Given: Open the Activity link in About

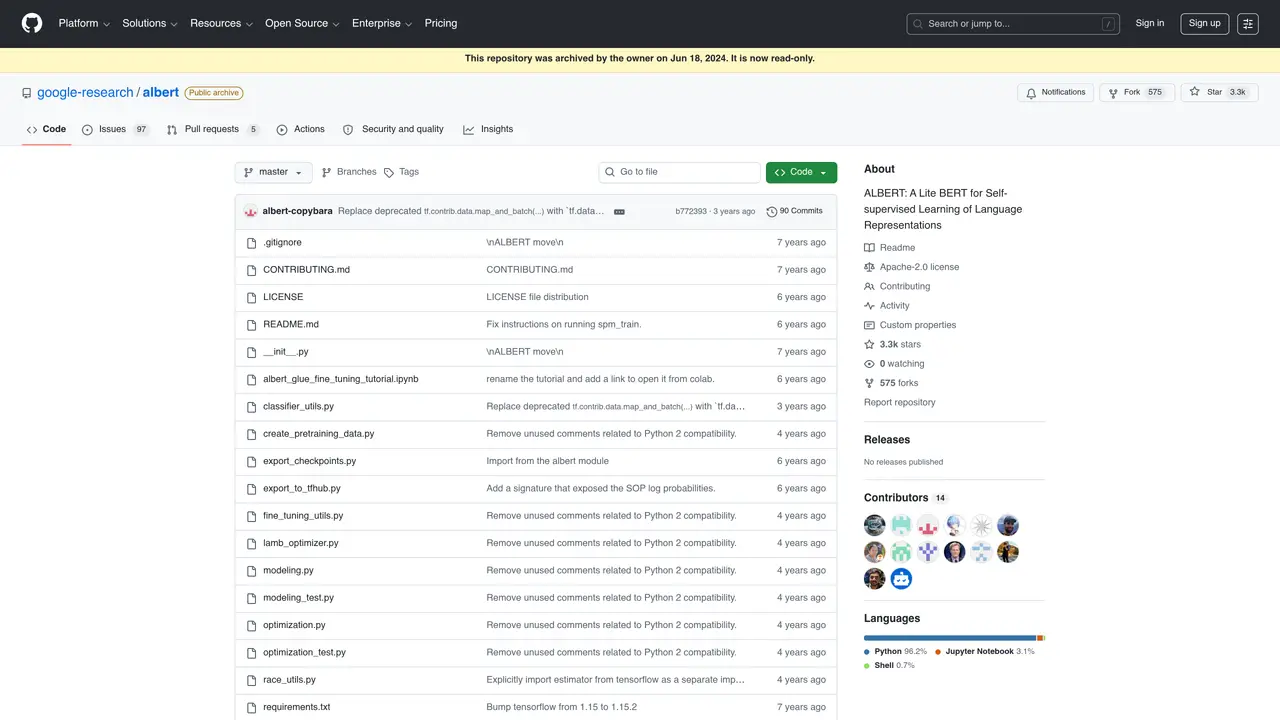Looking at the screenshot, I should 887,306.
